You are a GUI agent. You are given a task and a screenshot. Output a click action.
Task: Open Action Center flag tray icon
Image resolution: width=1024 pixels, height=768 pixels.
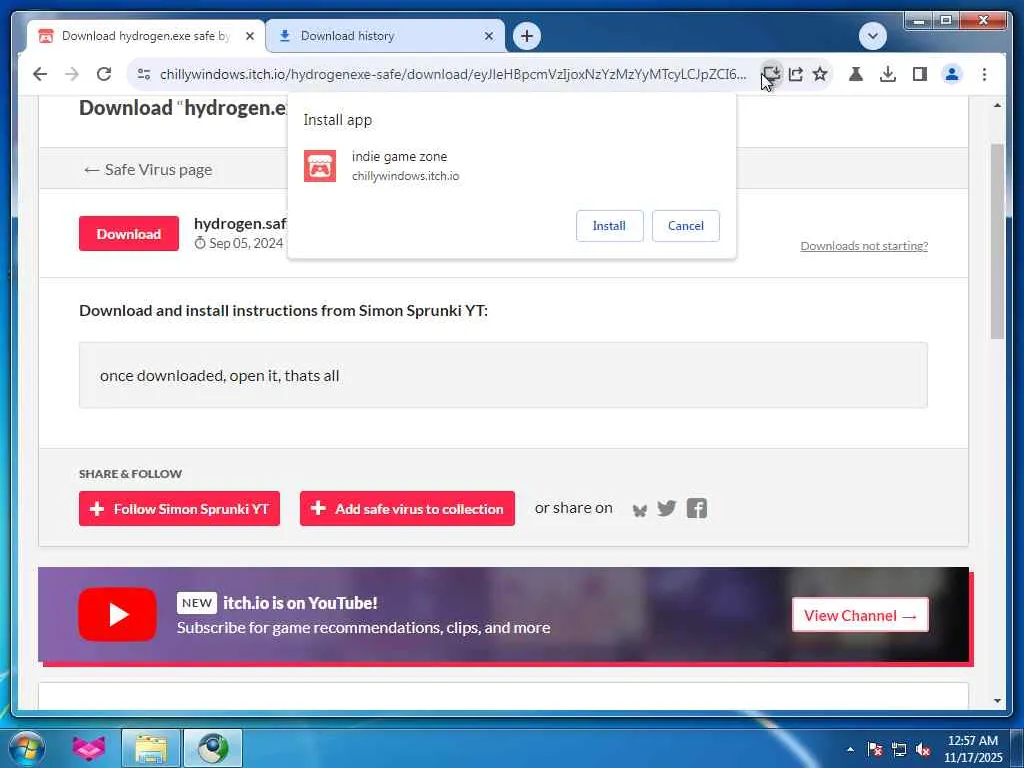[x=874, y=749]
